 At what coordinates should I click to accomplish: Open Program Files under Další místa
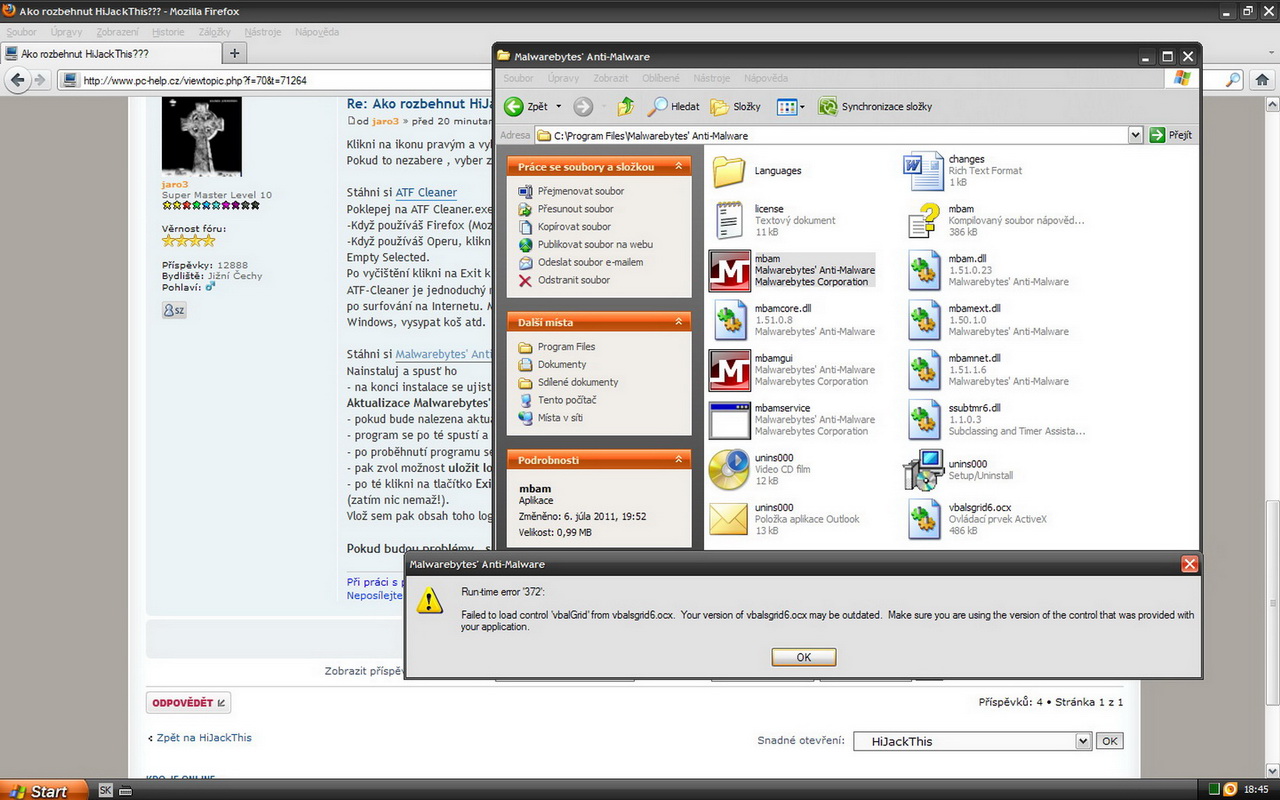point(566,347)
